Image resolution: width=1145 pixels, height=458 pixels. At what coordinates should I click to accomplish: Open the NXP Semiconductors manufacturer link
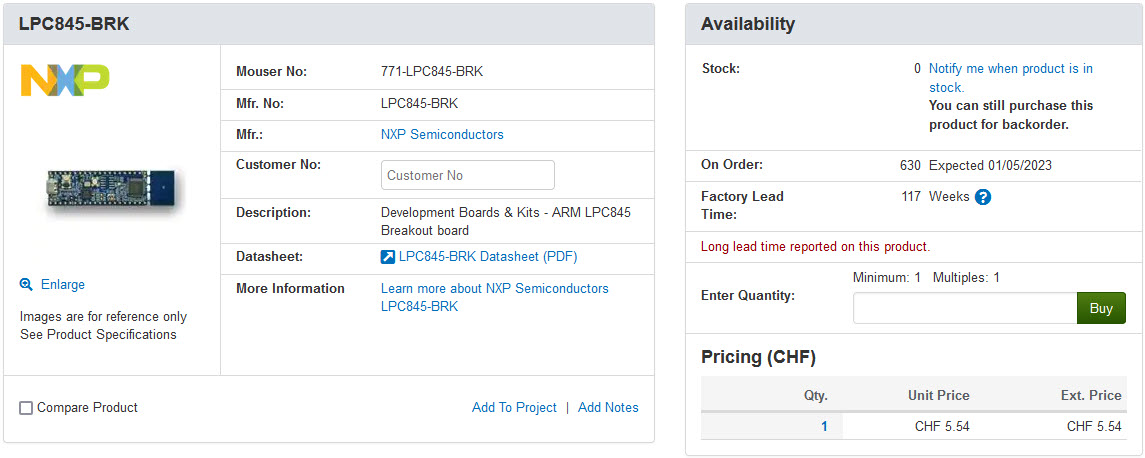coord(442,134)
